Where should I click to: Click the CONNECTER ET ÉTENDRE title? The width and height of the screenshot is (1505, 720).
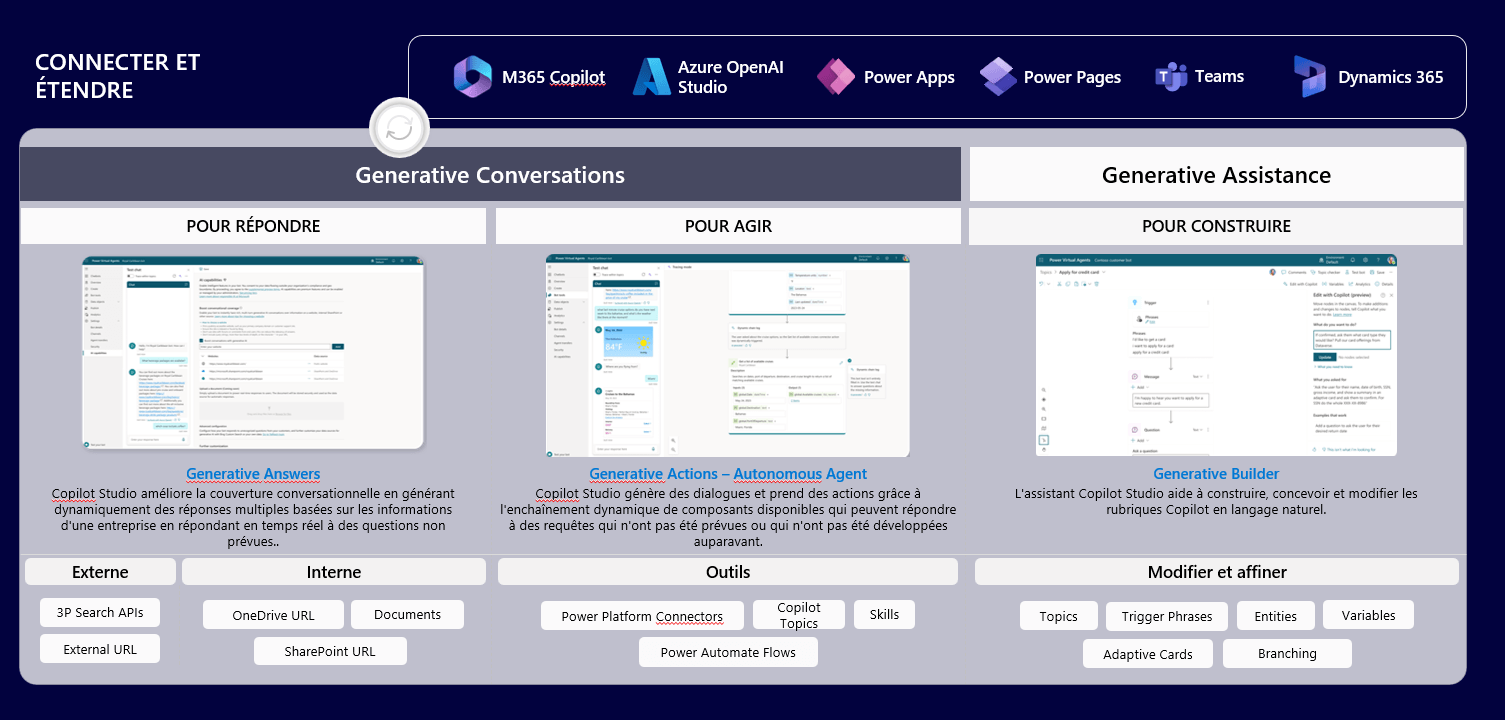pos(118,76)
